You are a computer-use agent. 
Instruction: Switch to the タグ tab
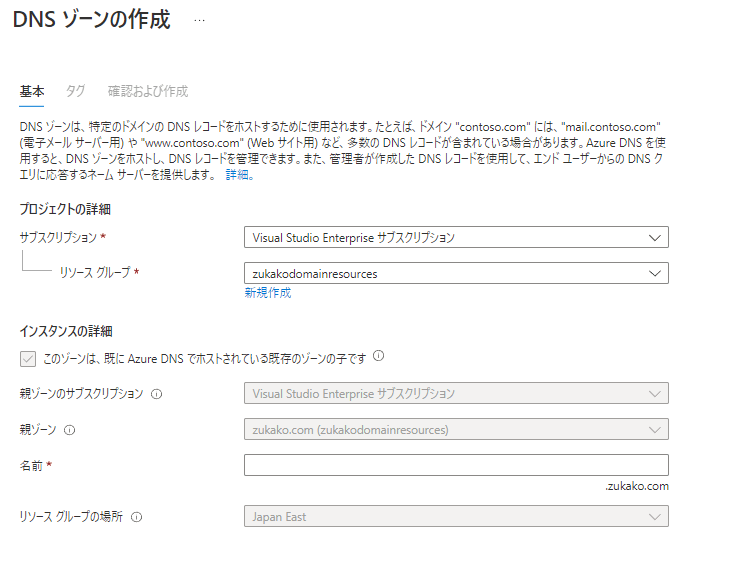75,91
